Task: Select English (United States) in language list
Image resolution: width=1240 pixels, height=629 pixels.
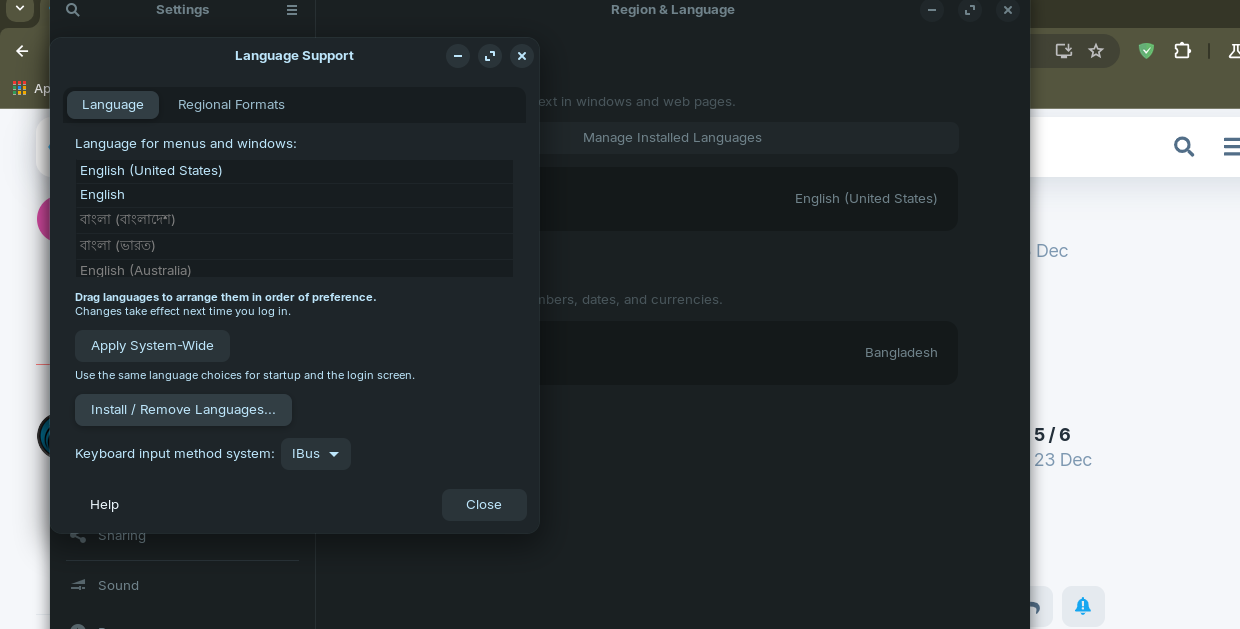Action: coord(294,171)
